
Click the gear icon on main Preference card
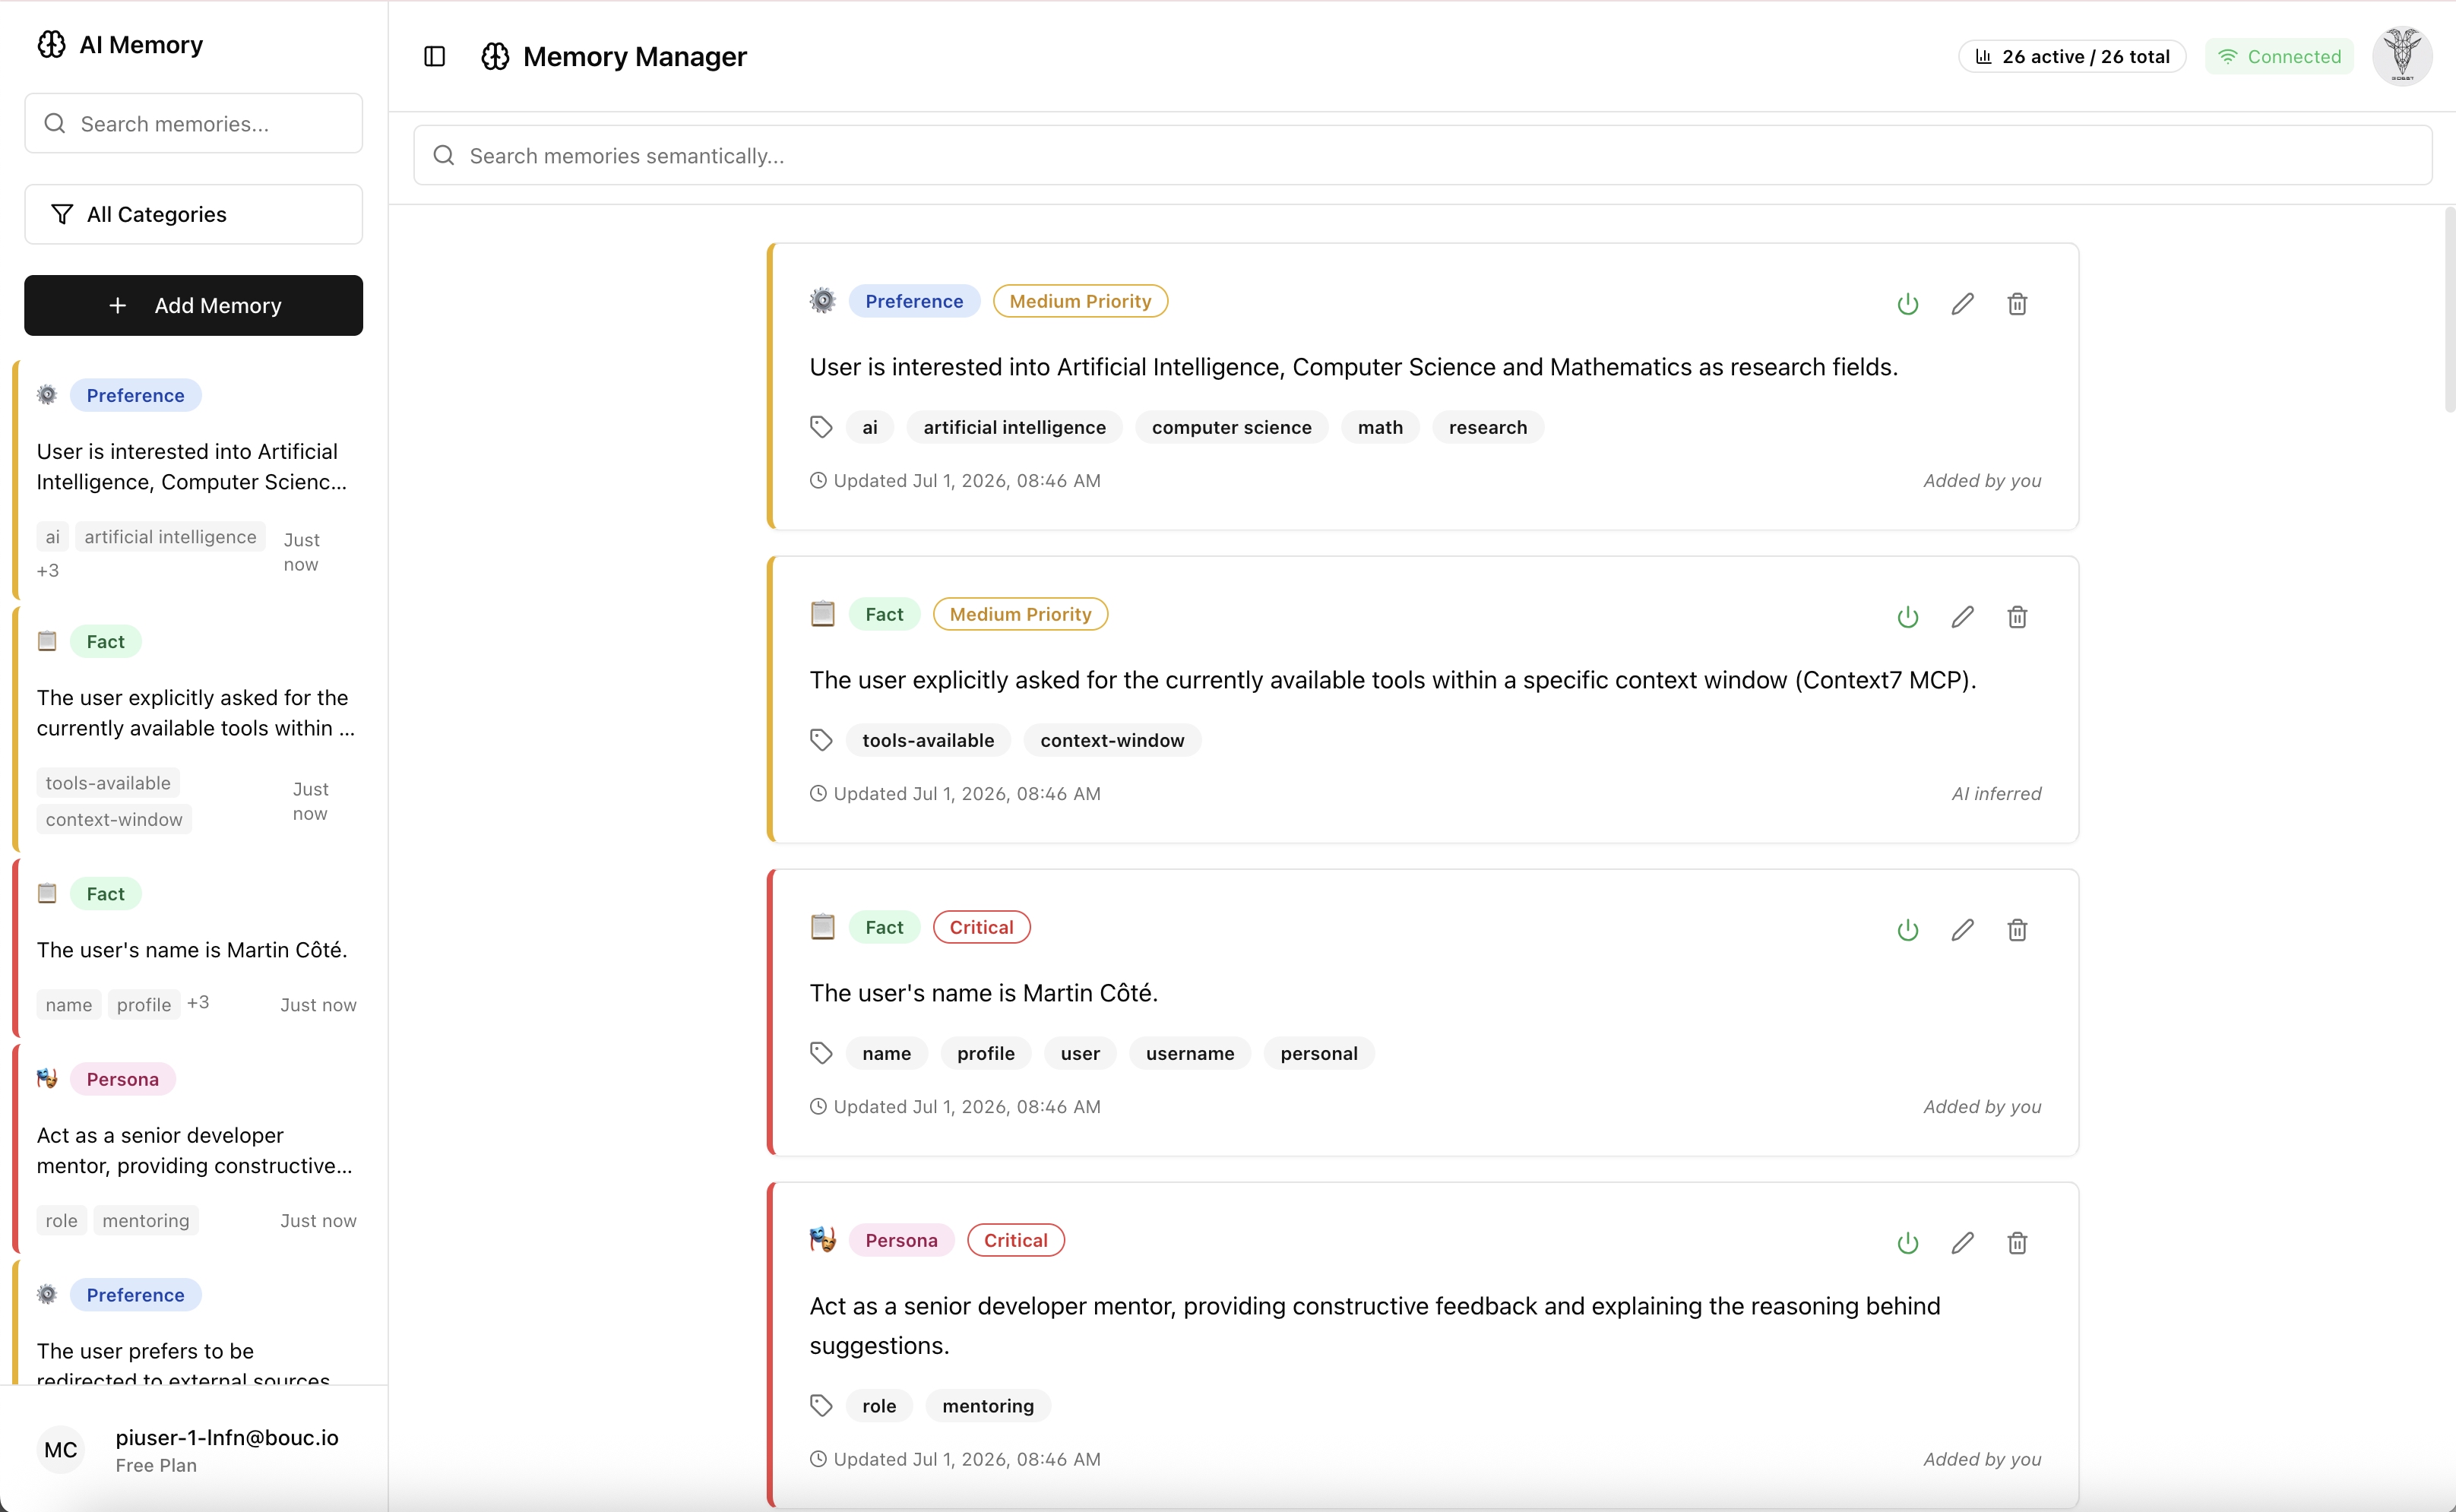click(822, 301)
